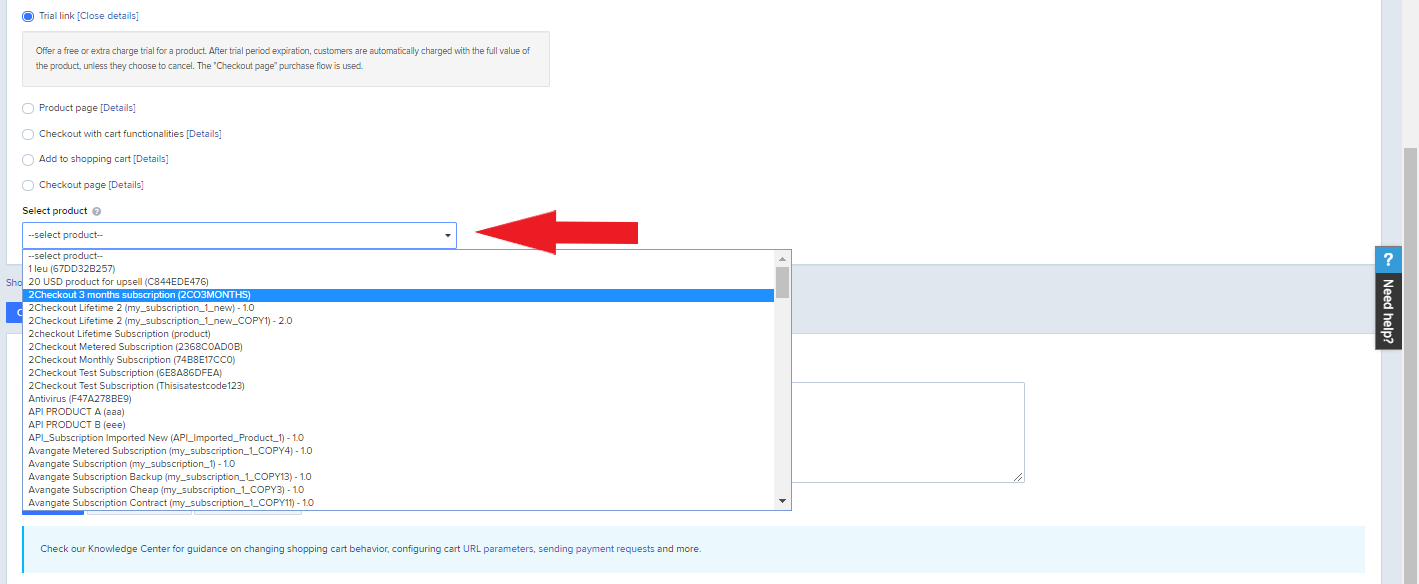This screenshot has height=584, width=1419.
Task: Open Details for Checkout with cart functionalities
Action: [x=204, y=134]
